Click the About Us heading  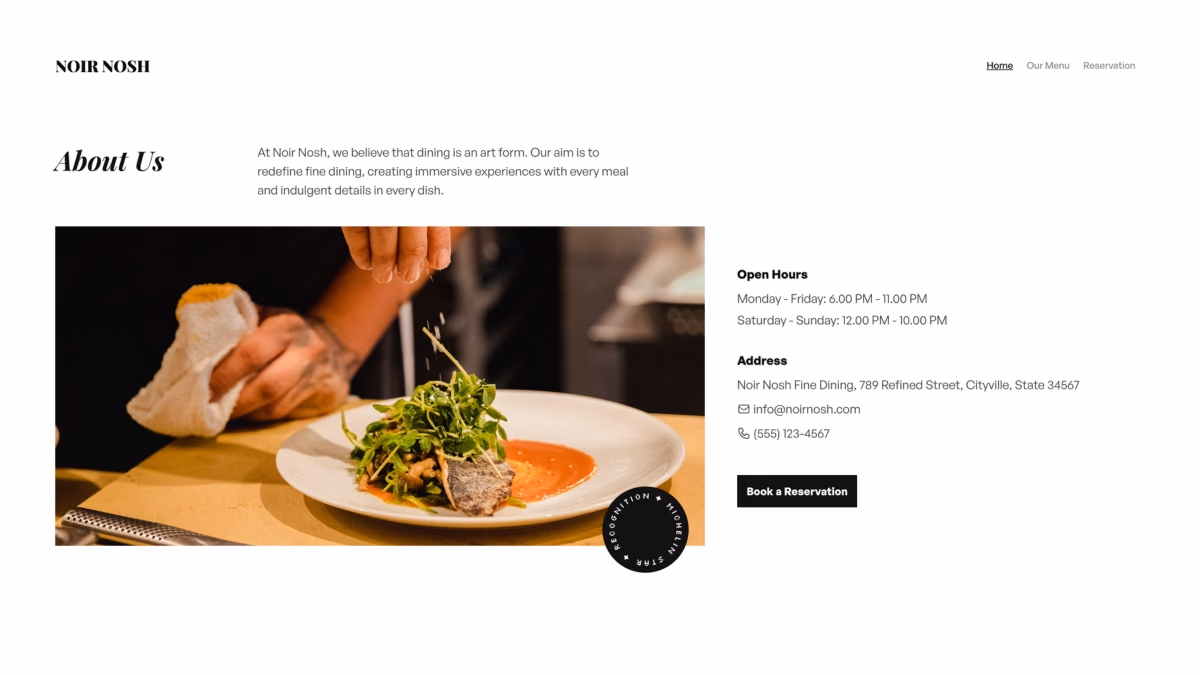point(109,161)
